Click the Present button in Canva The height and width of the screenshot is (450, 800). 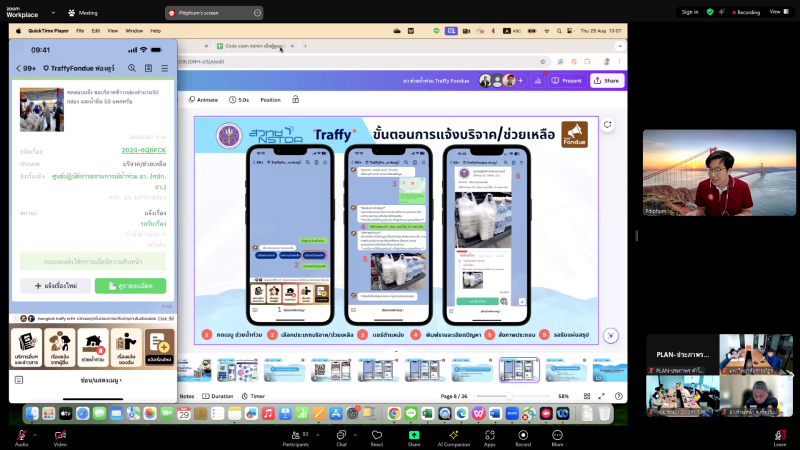(x=567, y=80)
